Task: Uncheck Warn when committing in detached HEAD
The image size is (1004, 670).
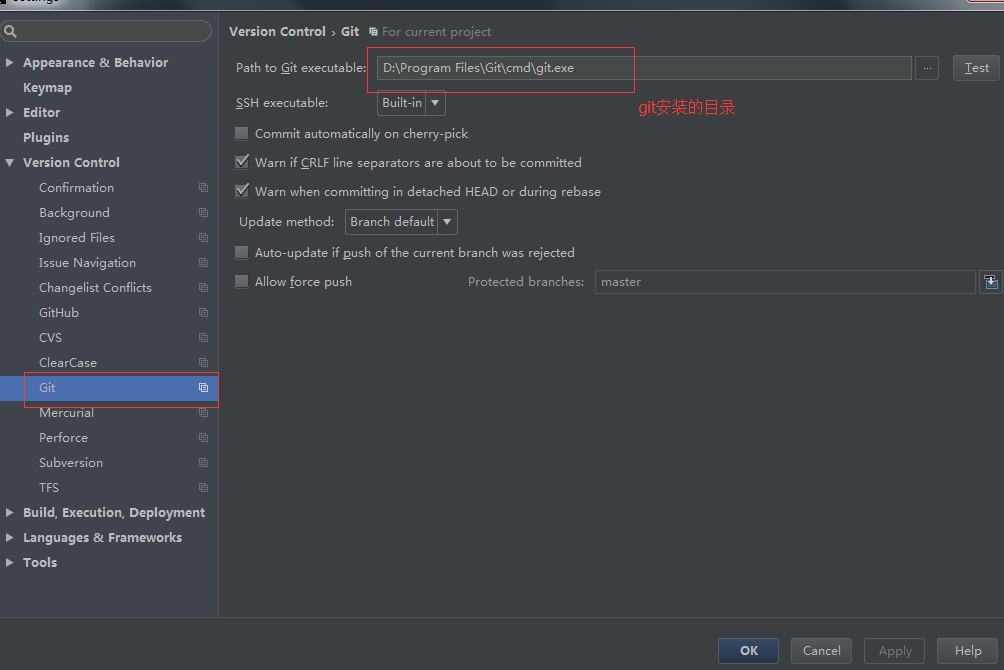Action: tap(241, 191)
